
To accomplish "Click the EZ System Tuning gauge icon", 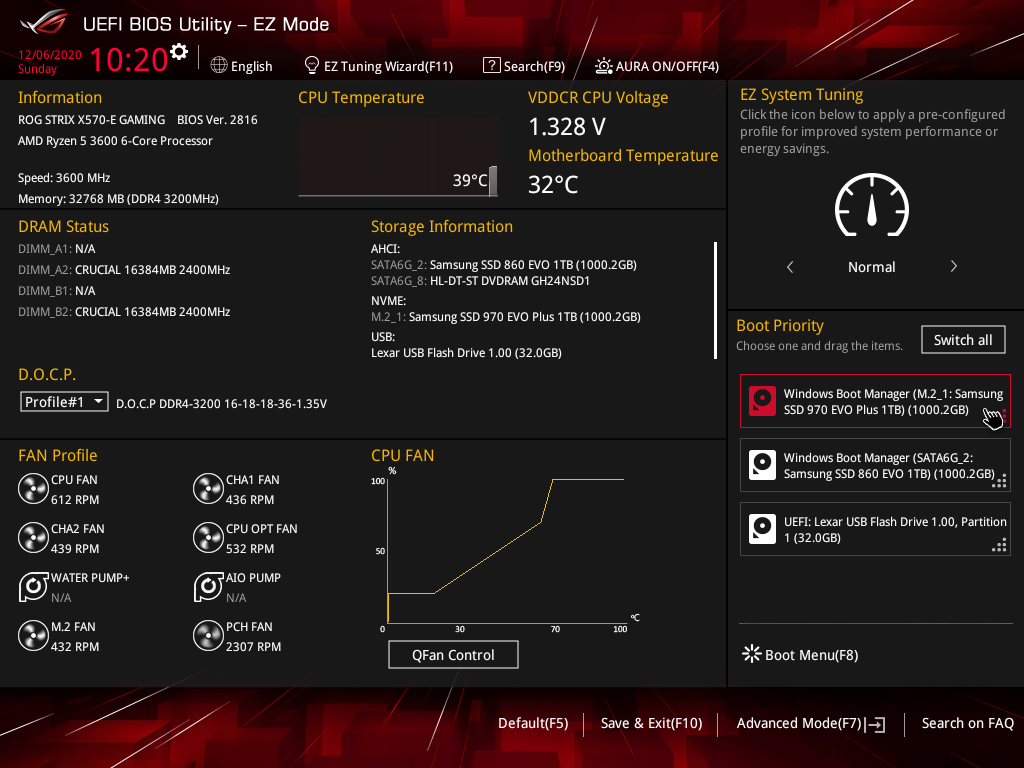I will point(872,205).
